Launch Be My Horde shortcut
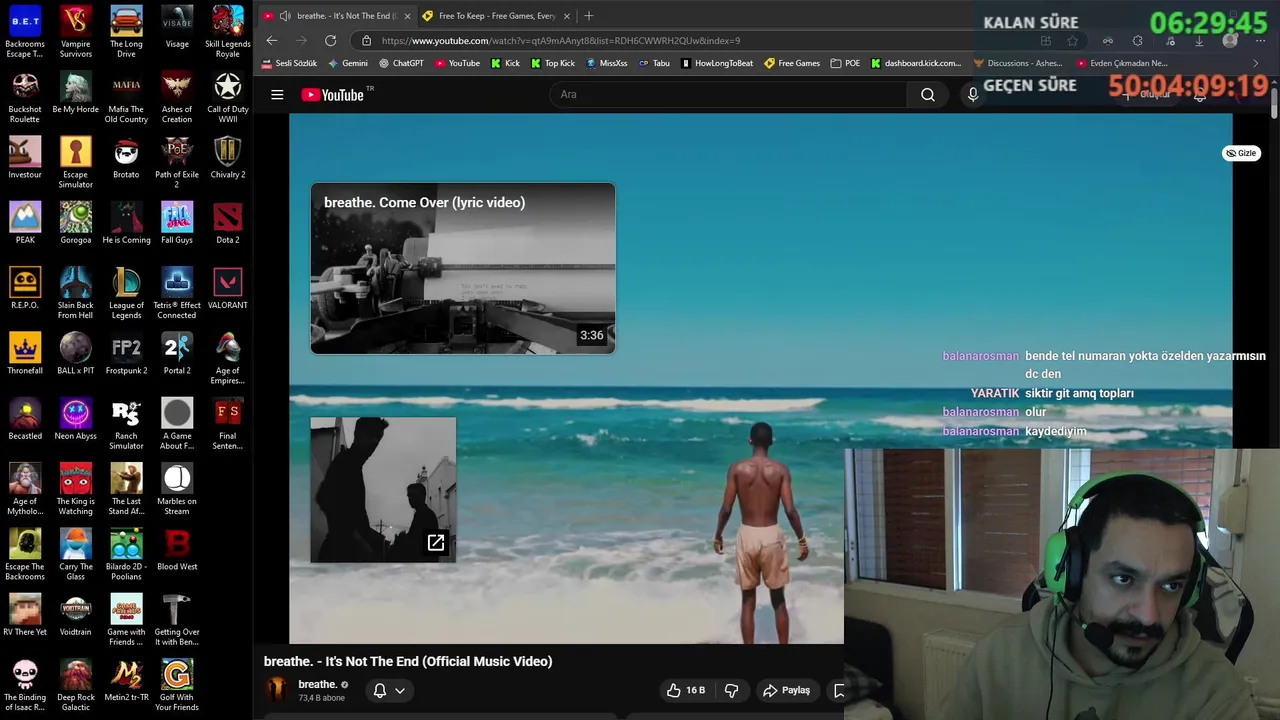1280x720 pixels. [x=76, y=93]
